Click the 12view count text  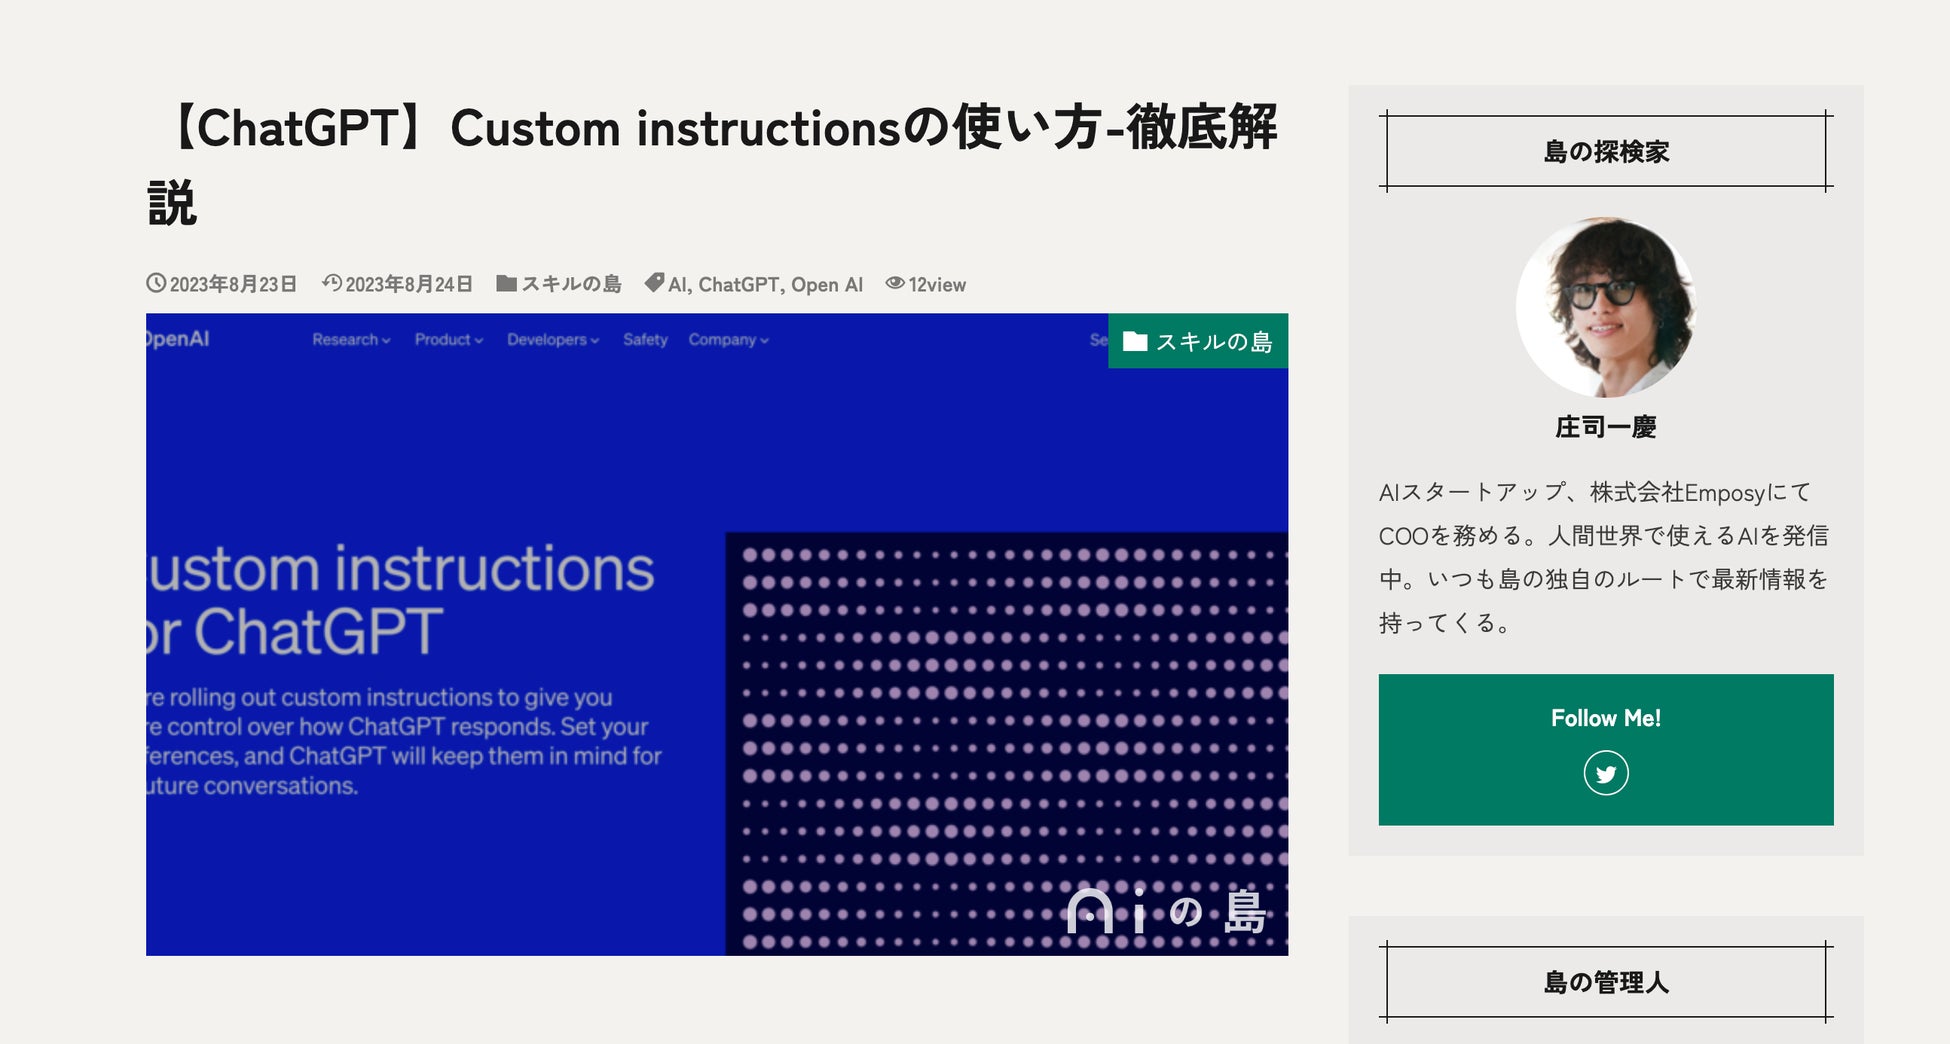(x=937, y=285)
